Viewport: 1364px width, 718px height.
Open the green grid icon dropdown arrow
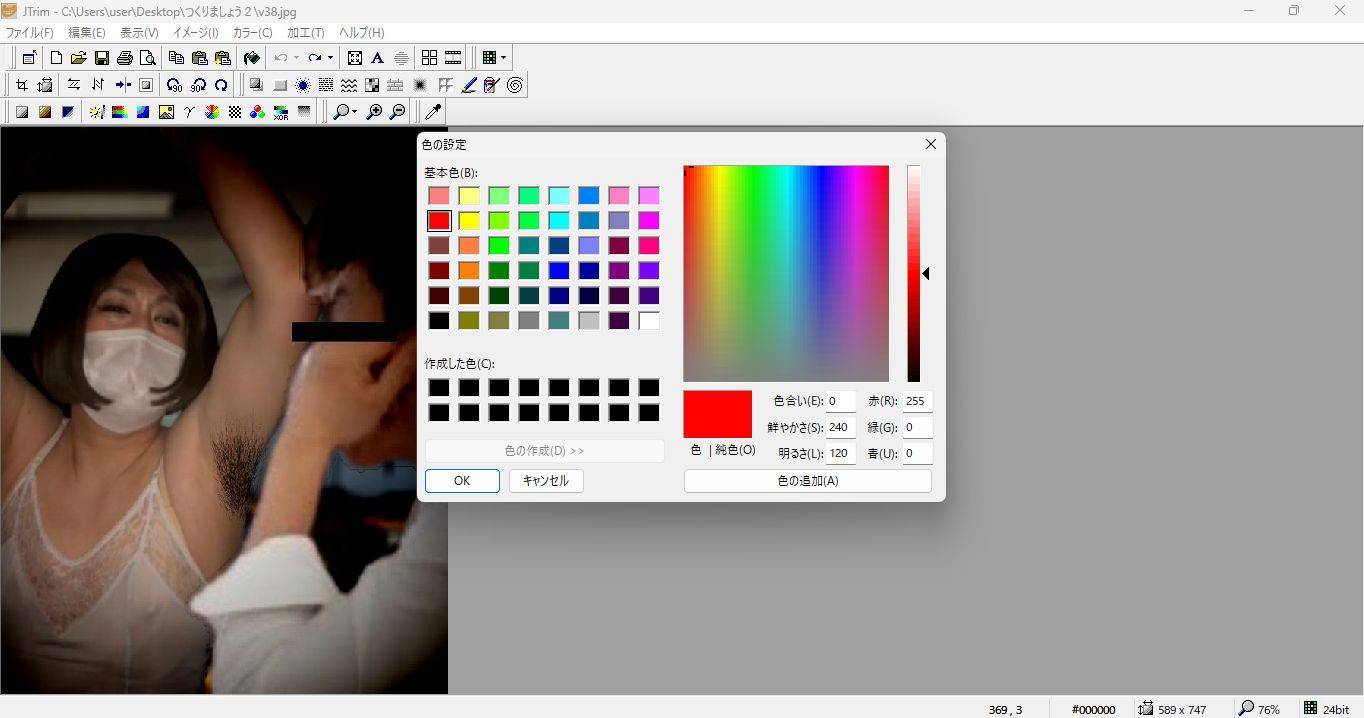pyautogui.click(x=503, y=58)
